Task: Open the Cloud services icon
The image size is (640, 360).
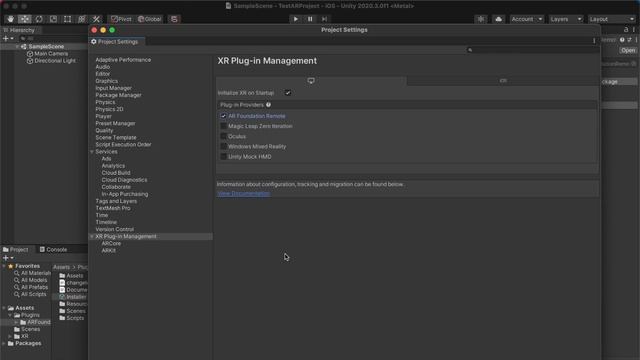Action: (x=498, y=19)
